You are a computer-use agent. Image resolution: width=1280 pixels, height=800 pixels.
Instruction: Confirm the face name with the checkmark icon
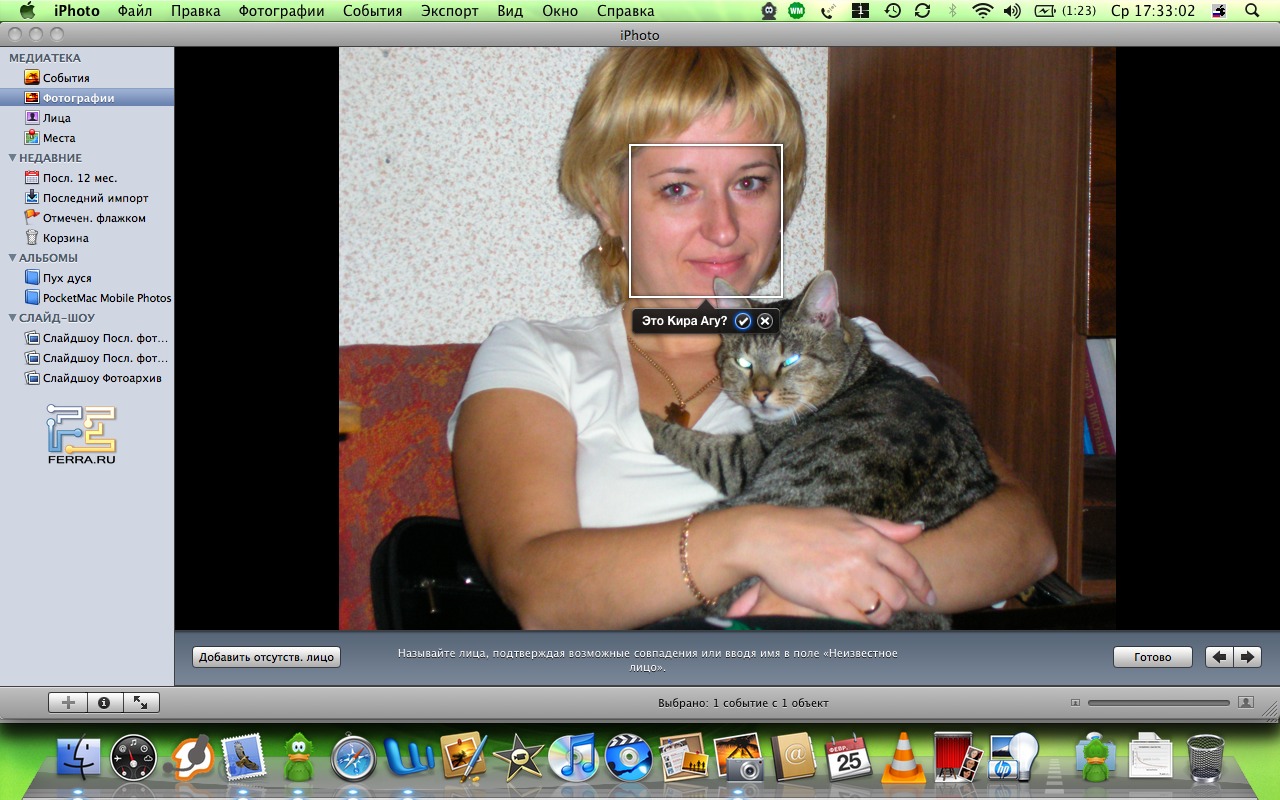(x=743, y=321)
